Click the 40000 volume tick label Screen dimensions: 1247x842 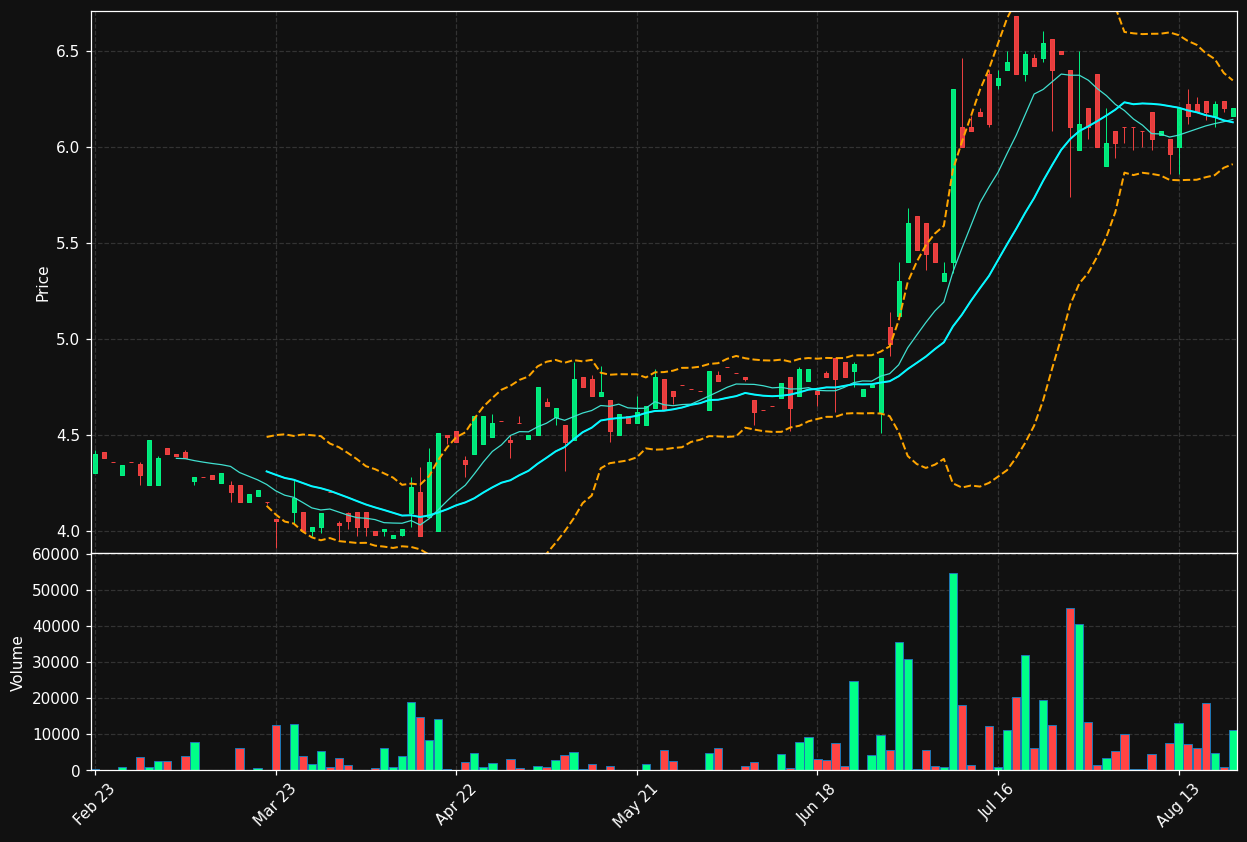(x=56, y=627)
